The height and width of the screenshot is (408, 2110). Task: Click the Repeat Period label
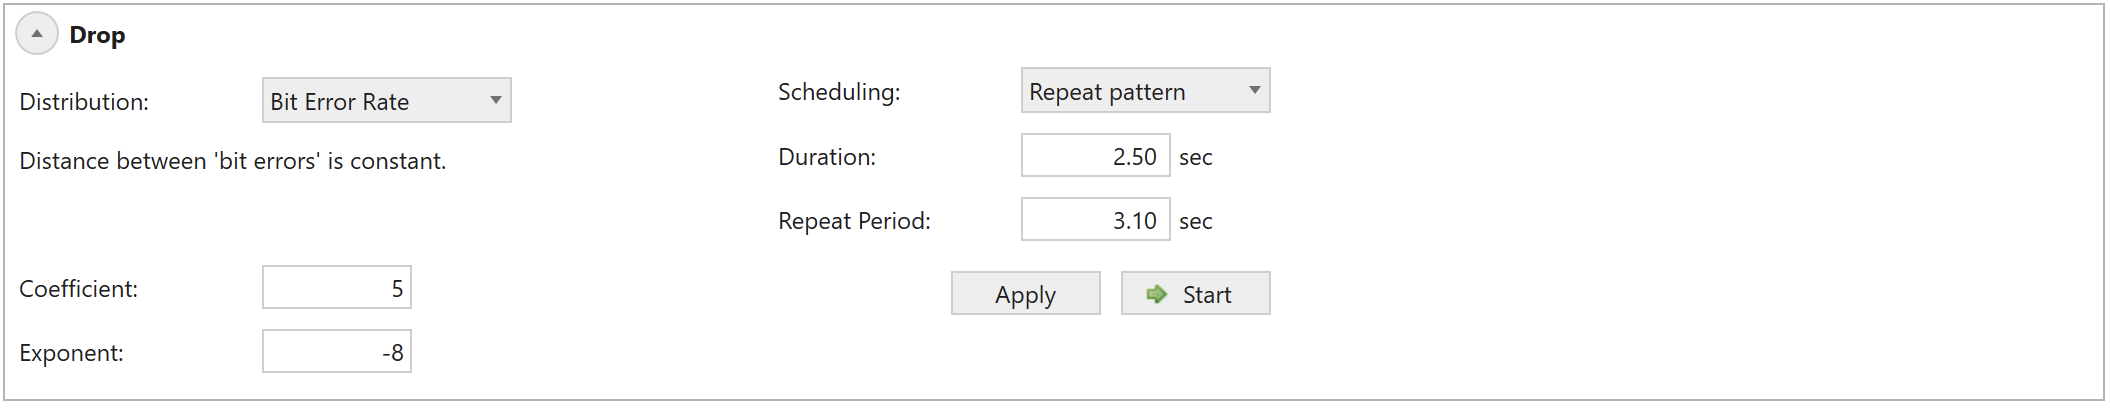854,221
